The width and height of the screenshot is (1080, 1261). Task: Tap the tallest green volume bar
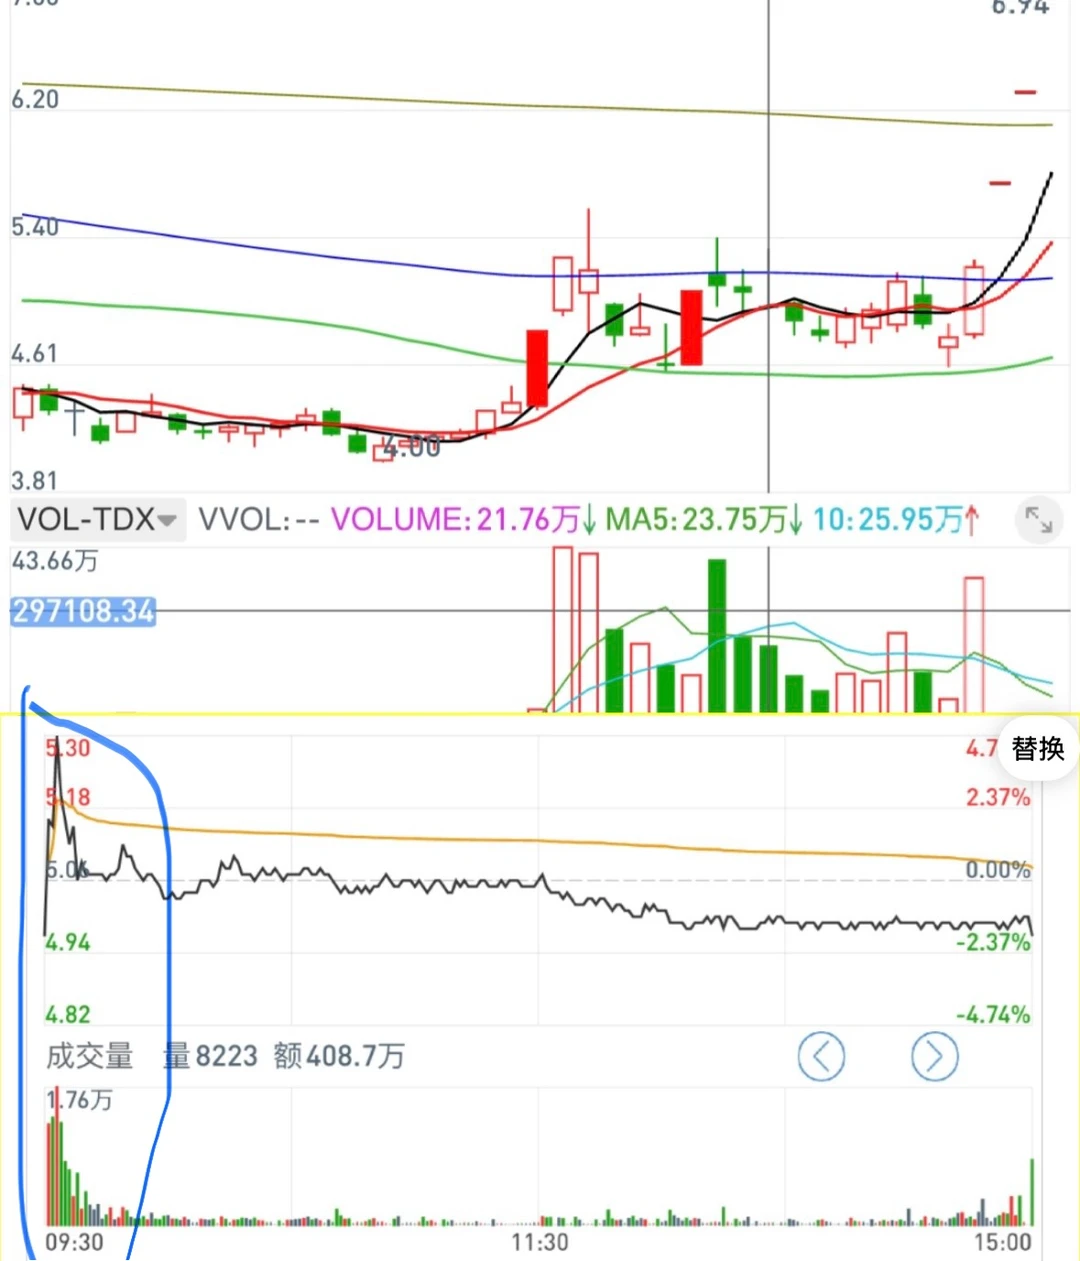click(717, 636)
